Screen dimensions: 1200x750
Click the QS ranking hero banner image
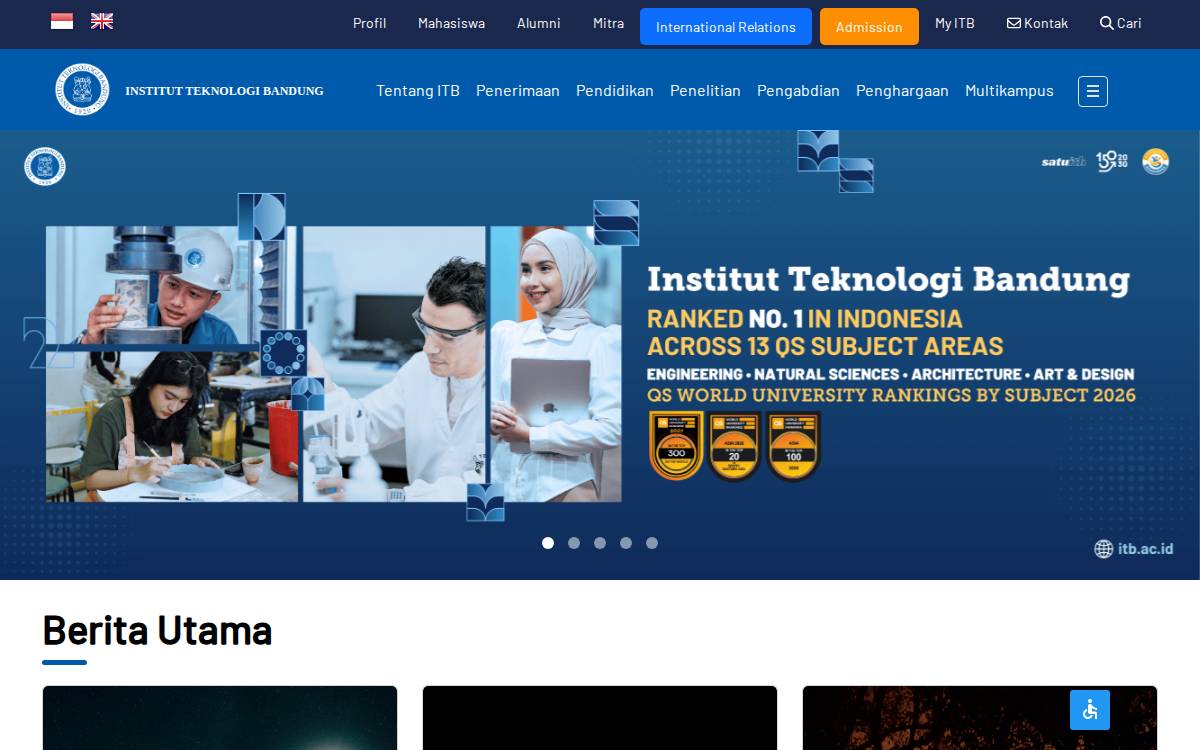pos(600,355)
